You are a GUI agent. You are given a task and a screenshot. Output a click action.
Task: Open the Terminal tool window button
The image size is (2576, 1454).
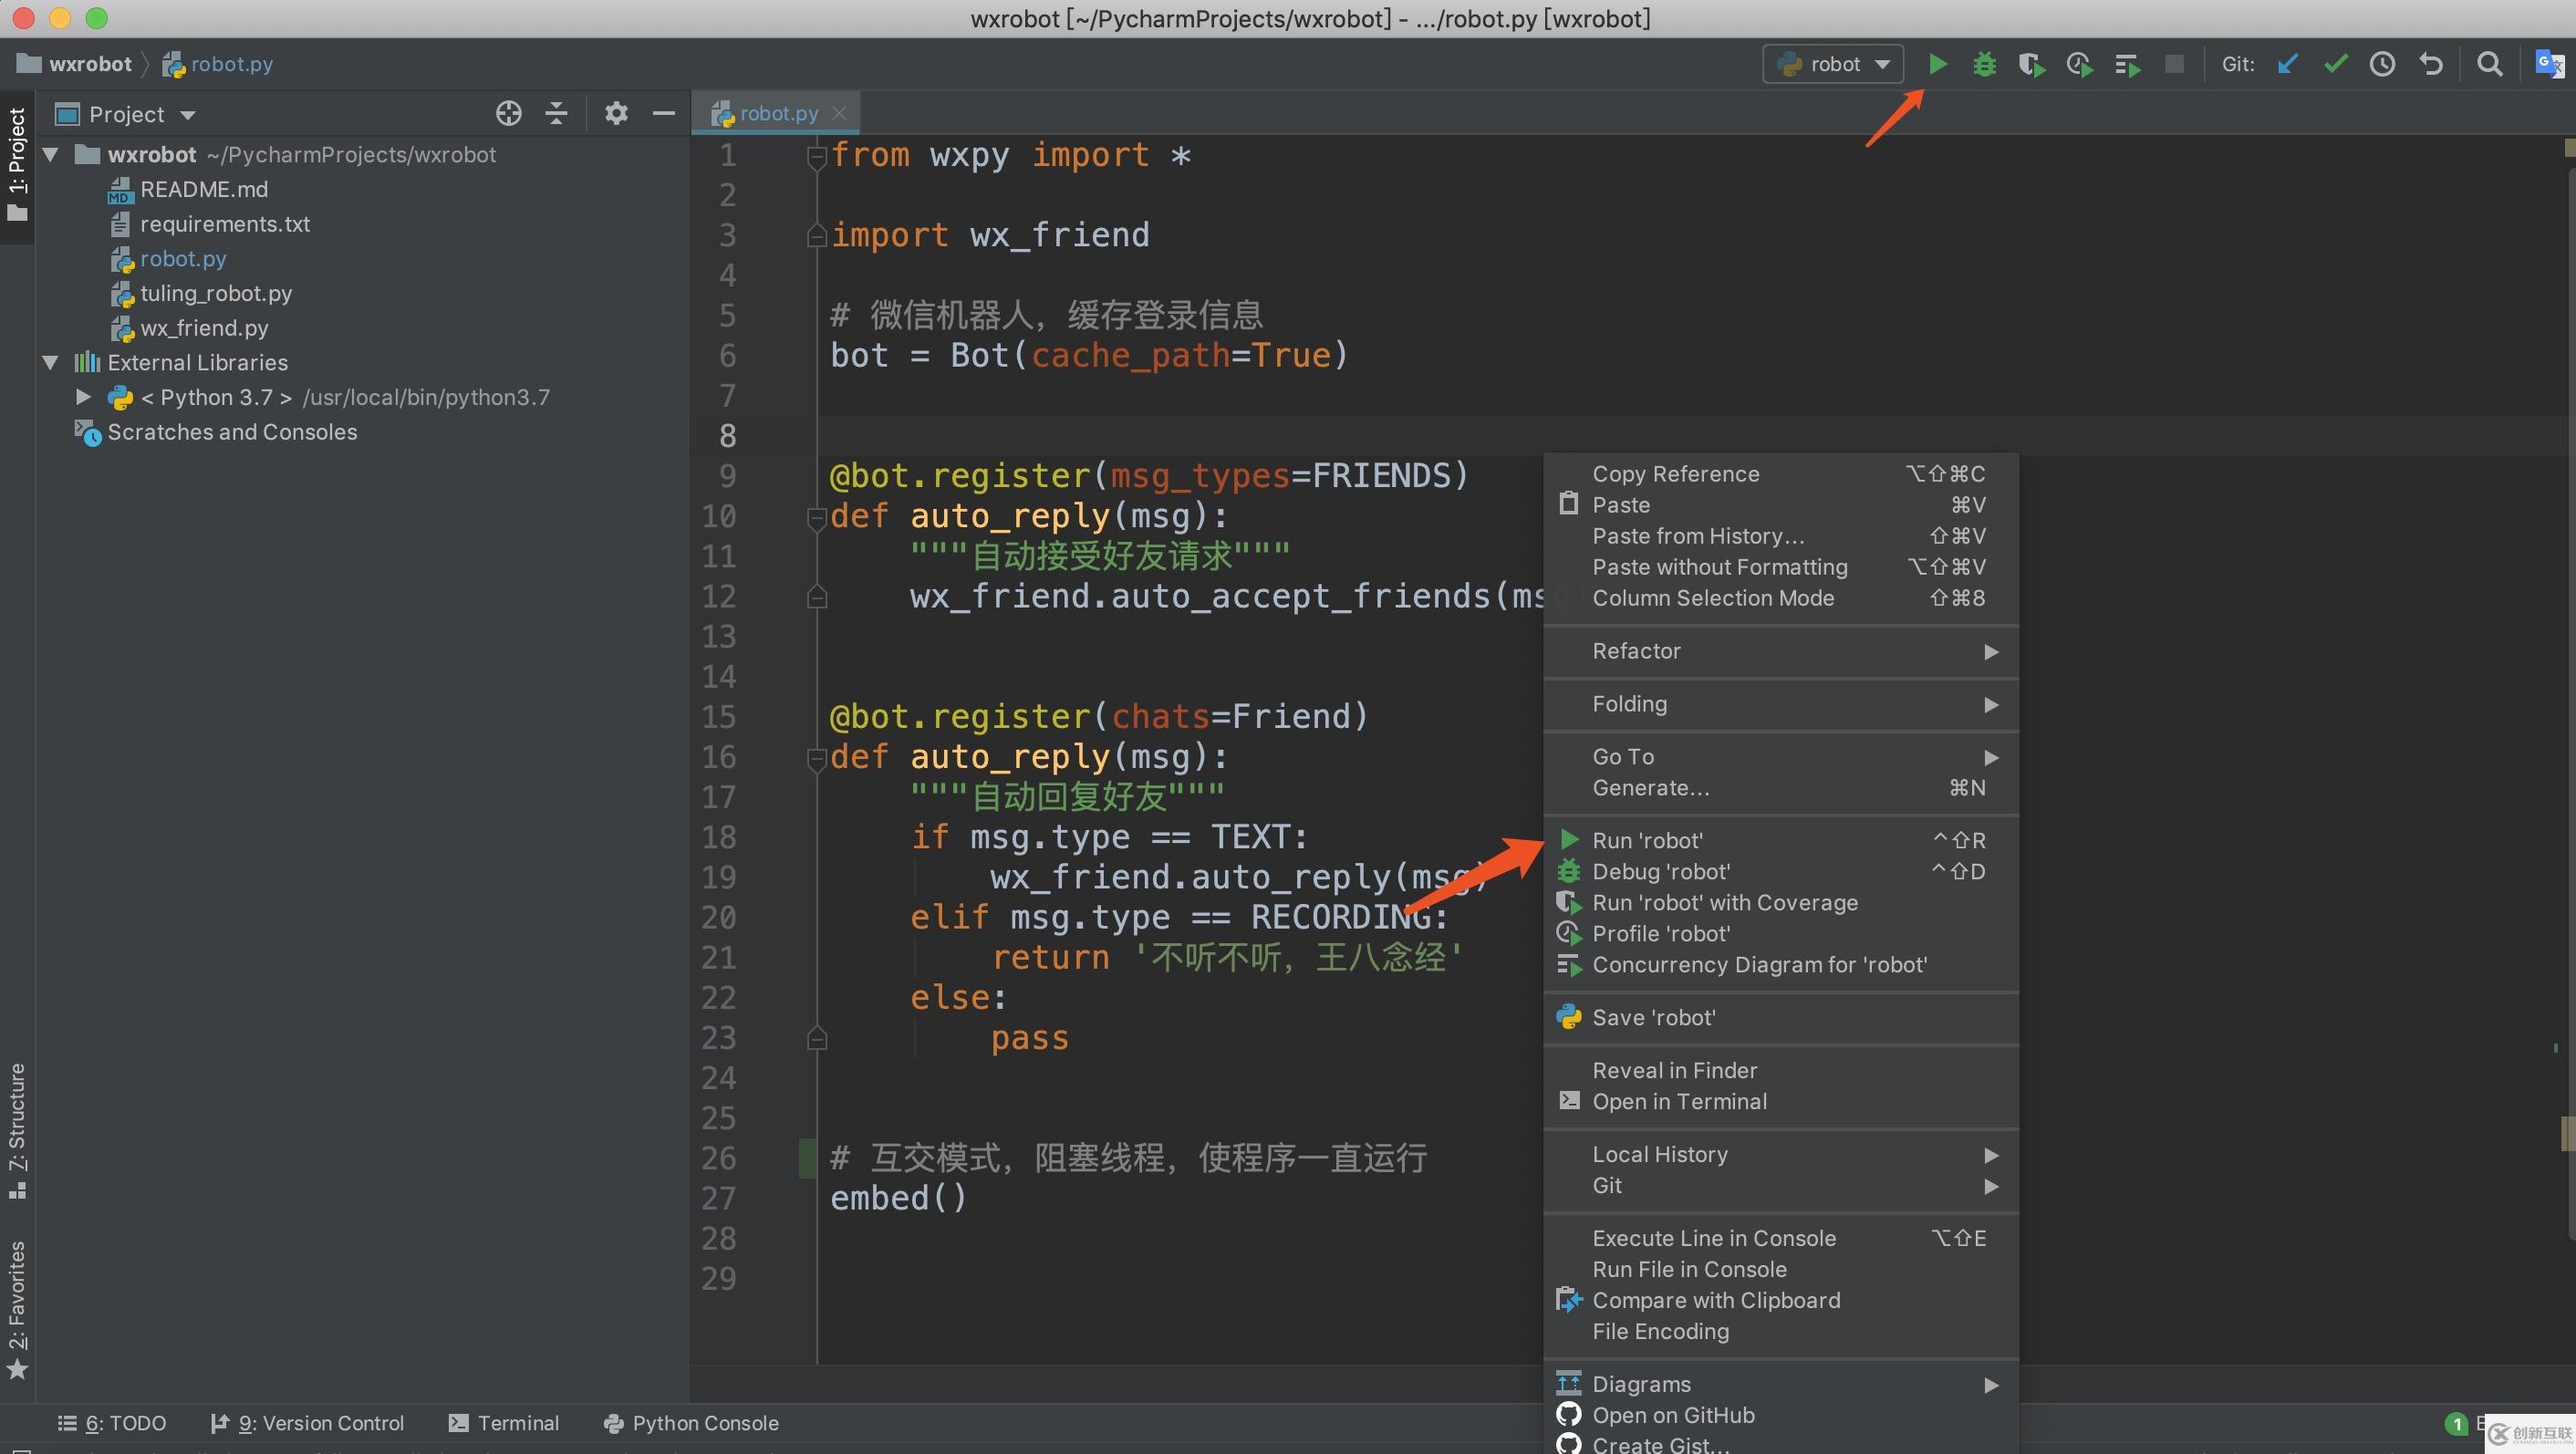tap(504, 1422)
